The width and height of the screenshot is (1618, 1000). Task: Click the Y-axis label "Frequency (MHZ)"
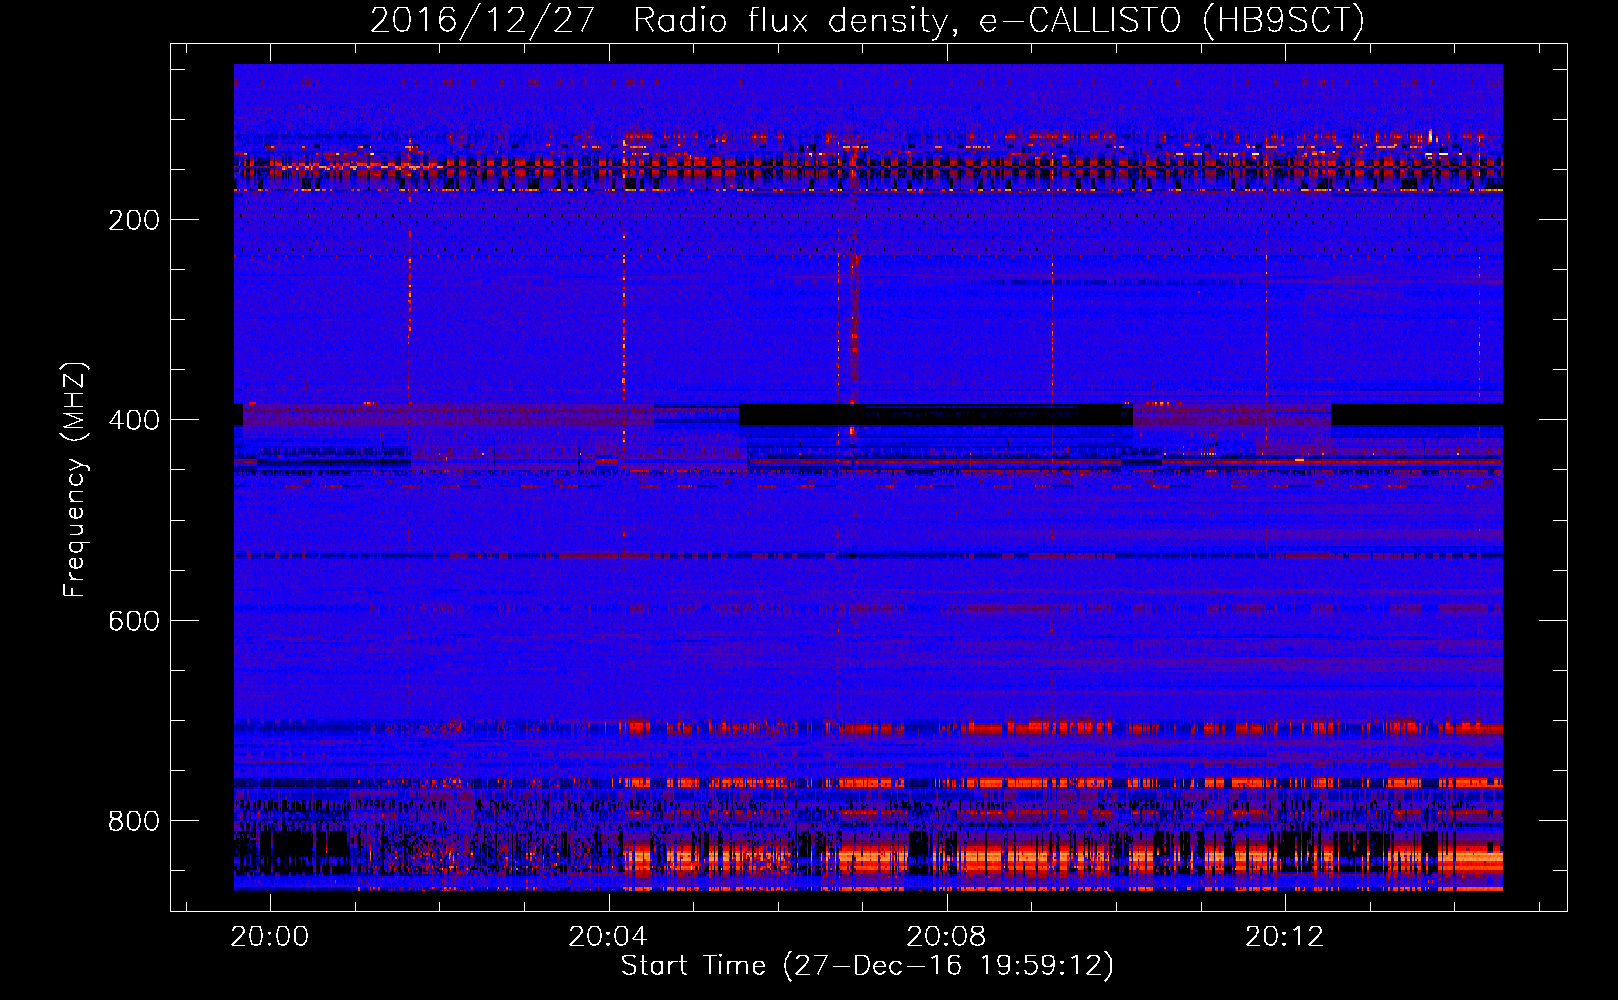[x=75, y=479]
